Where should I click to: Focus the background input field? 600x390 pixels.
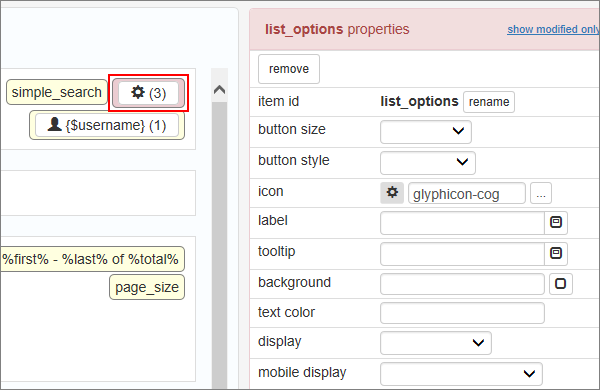pyautogui.click(x=462, y=284)
